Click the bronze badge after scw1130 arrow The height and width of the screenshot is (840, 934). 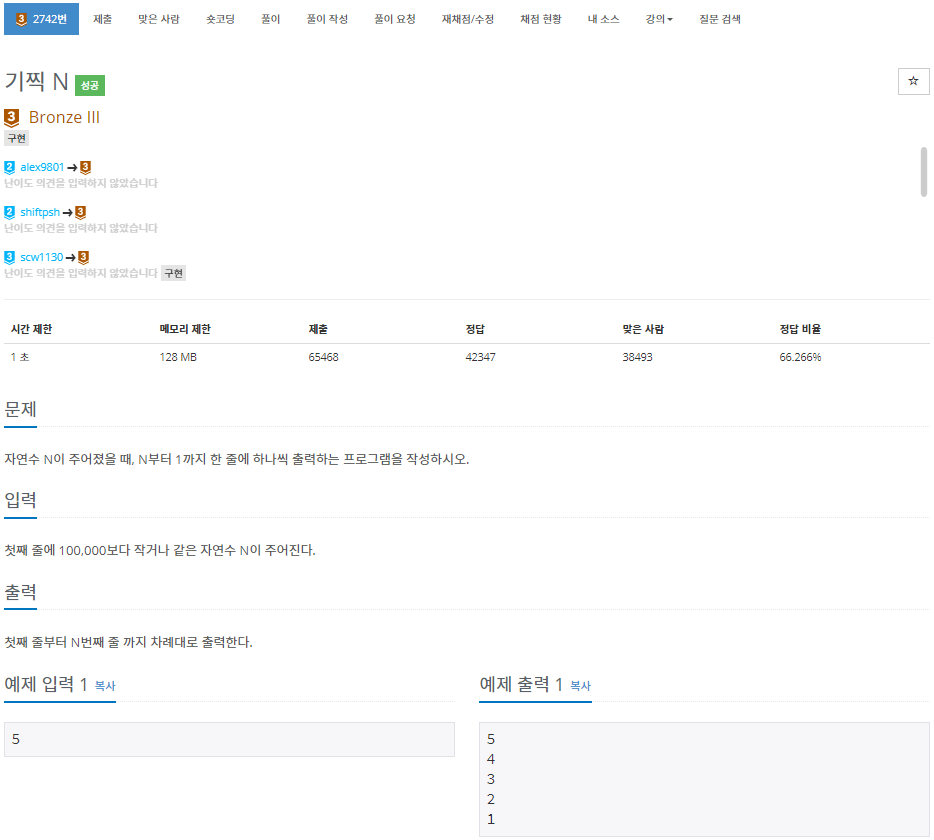coord(83,257)
